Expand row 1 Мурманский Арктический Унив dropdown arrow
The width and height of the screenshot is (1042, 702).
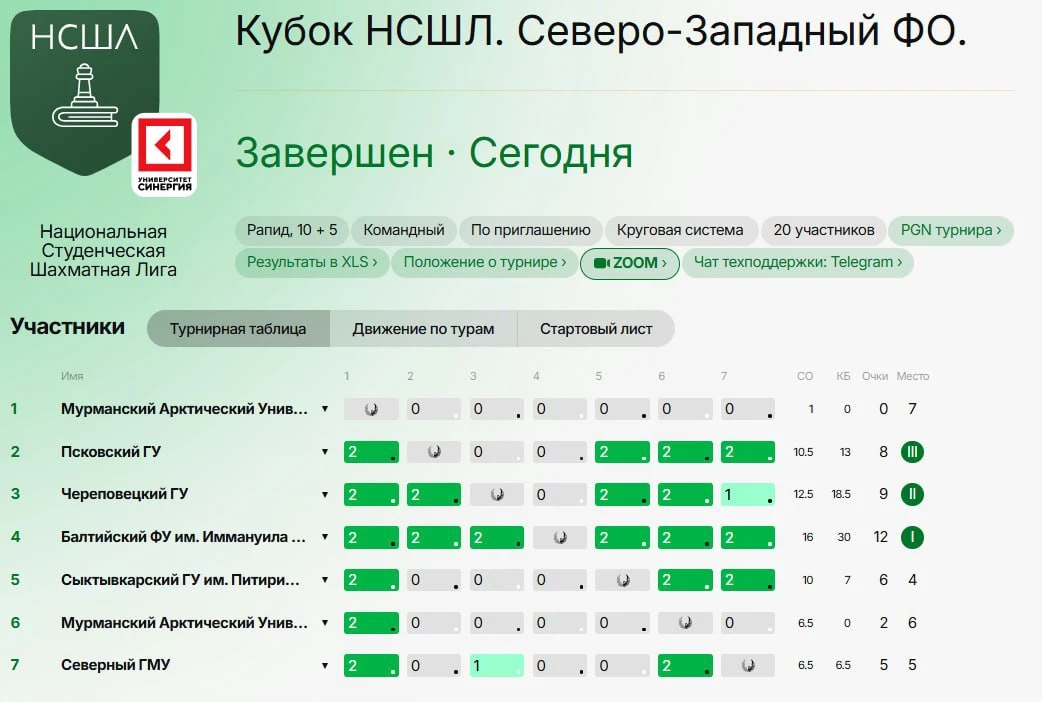point(325,409)
